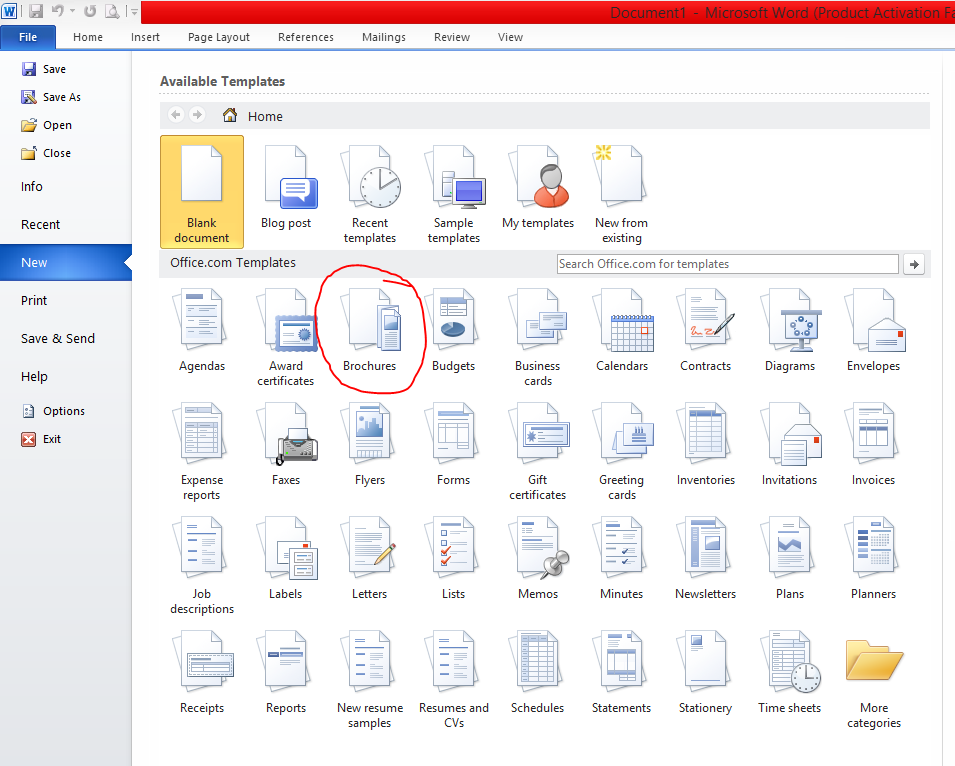
Task: Open the Lists template category
Action: point(454,558)
